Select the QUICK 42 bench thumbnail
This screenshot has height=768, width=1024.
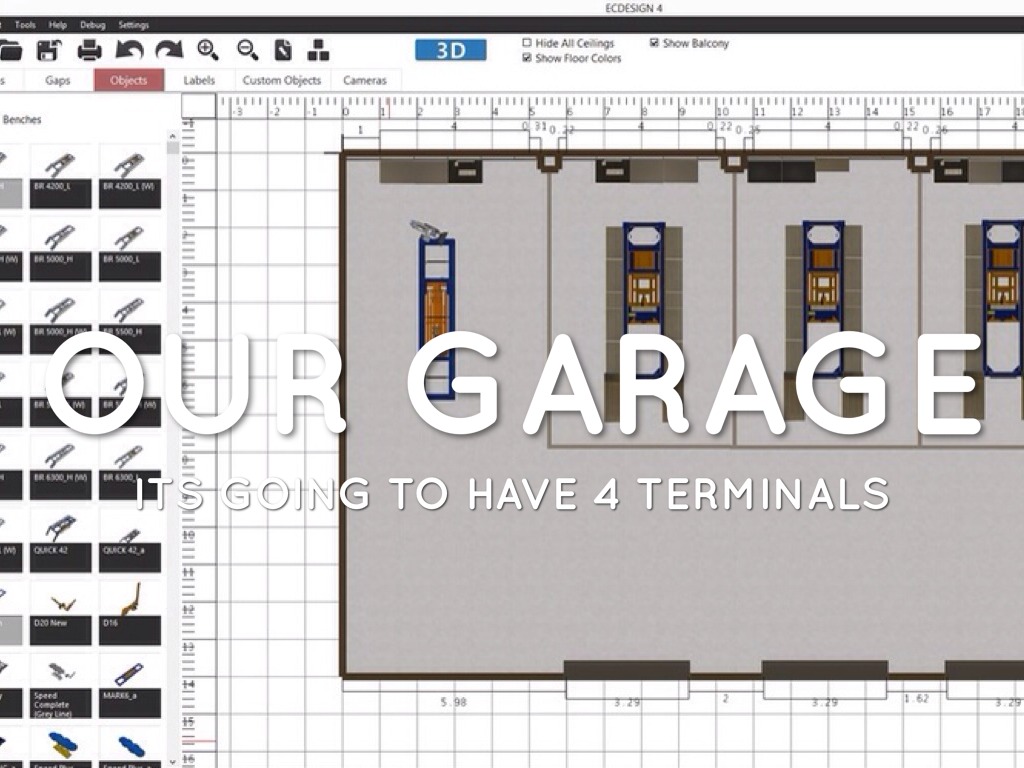[60, 540]
